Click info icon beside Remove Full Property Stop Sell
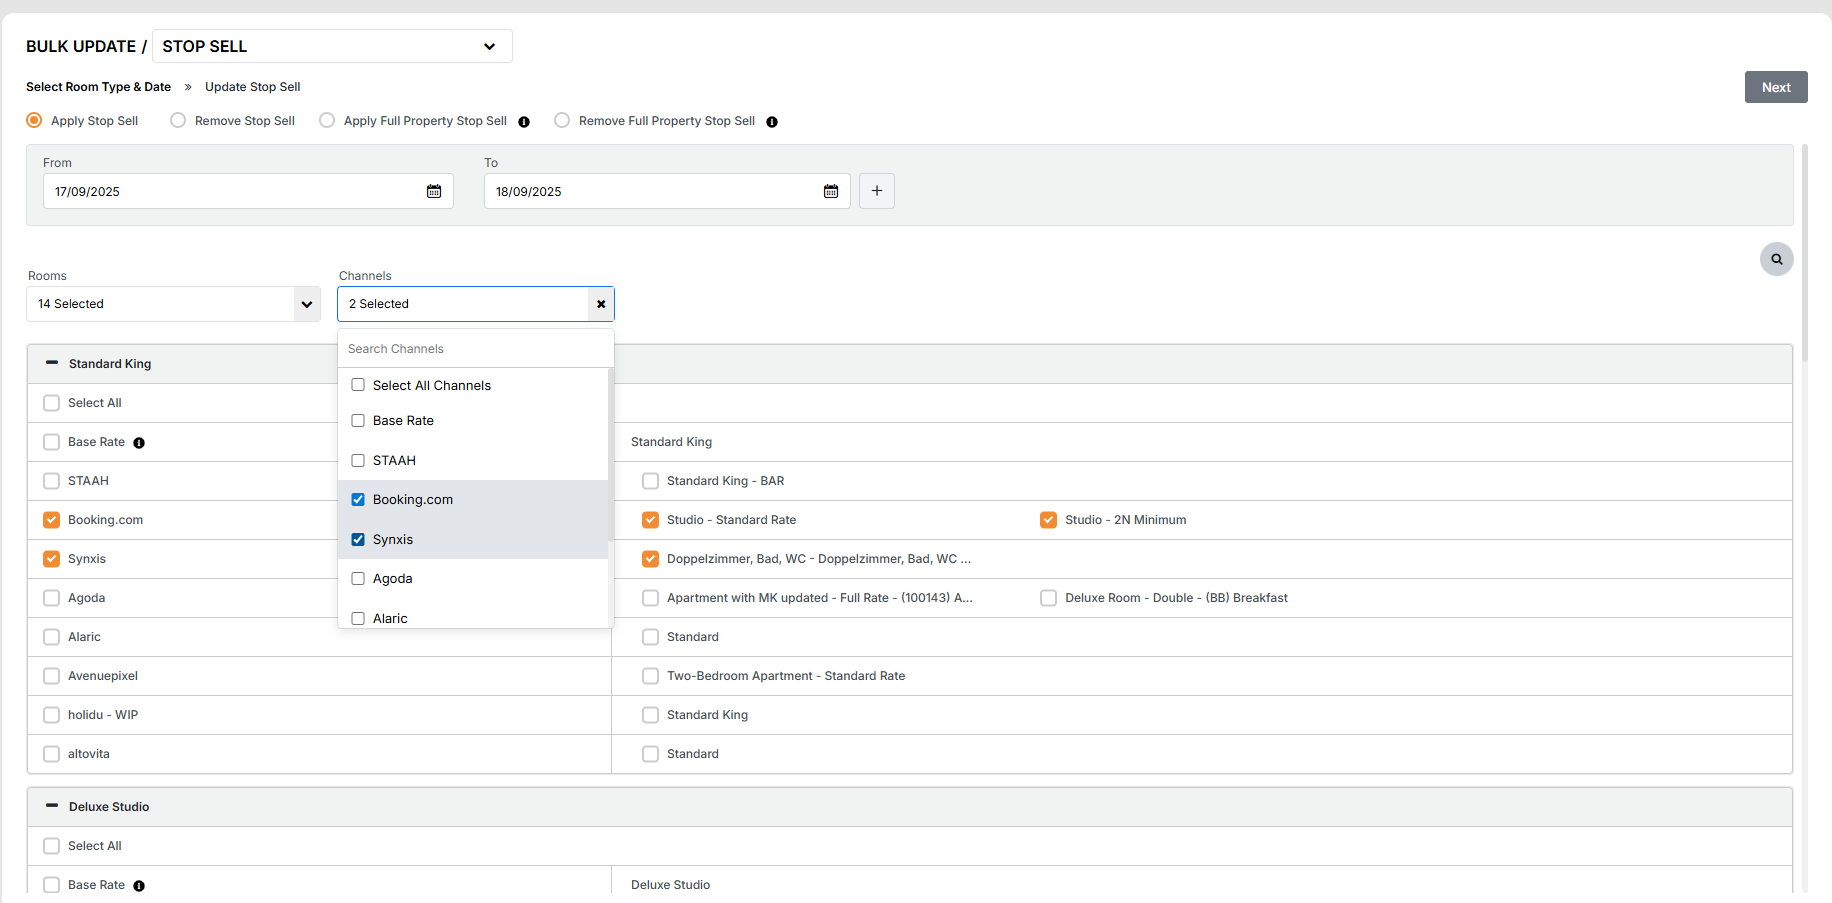 pos(772,122)
